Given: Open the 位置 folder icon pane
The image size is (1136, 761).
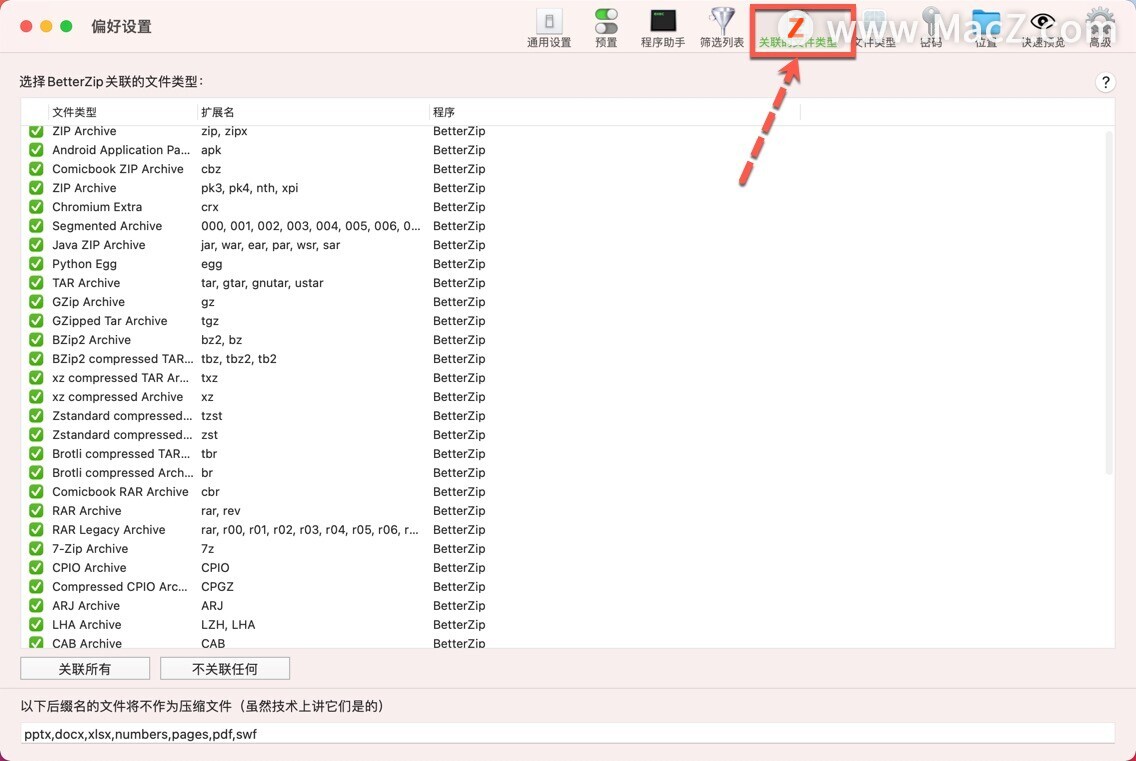Looking at the screenshot, I should (x=986, y=28).
